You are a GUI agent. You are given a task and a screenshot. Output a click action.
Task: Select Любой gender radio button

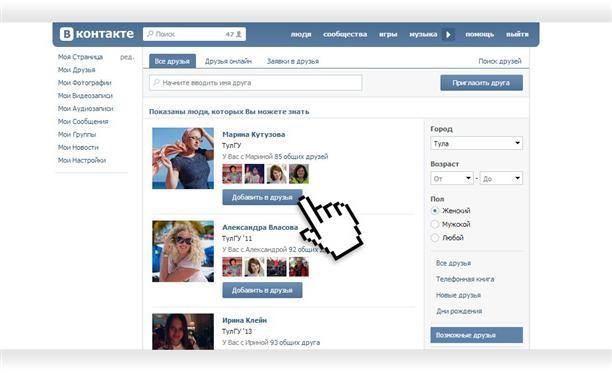point(435,238)
